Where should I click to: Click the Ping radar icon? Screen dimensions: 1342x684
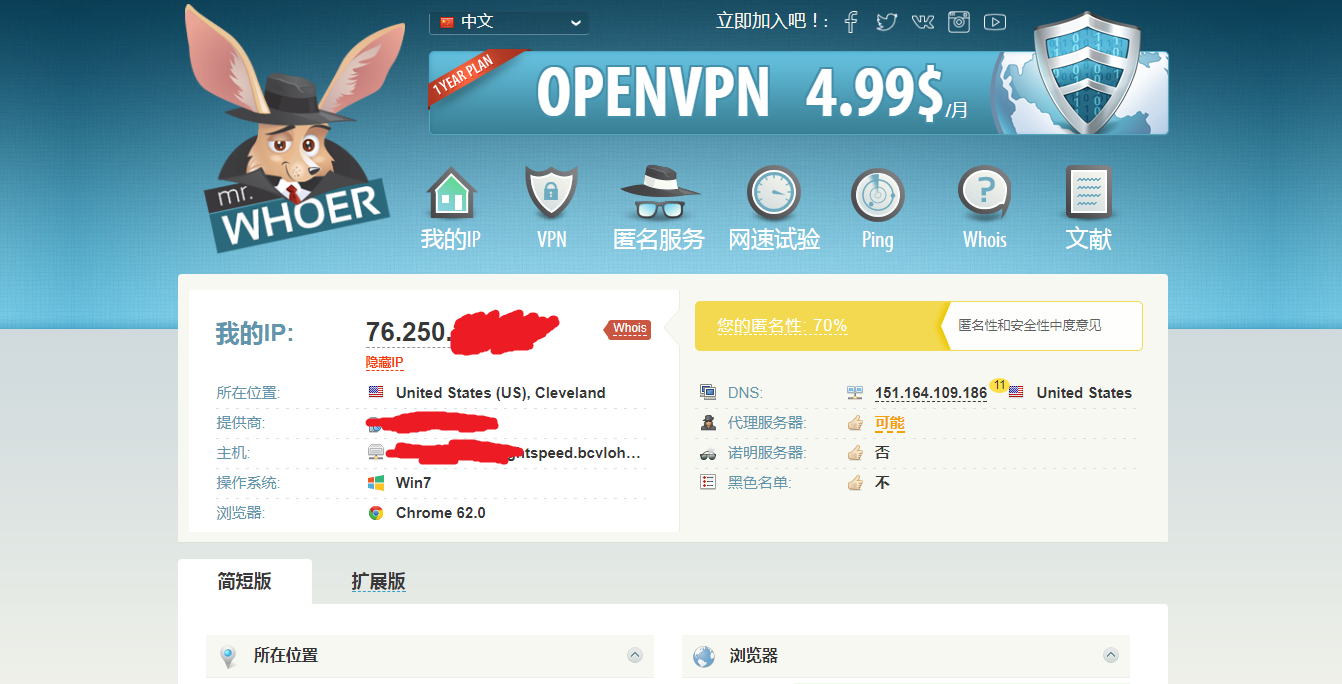878,194
